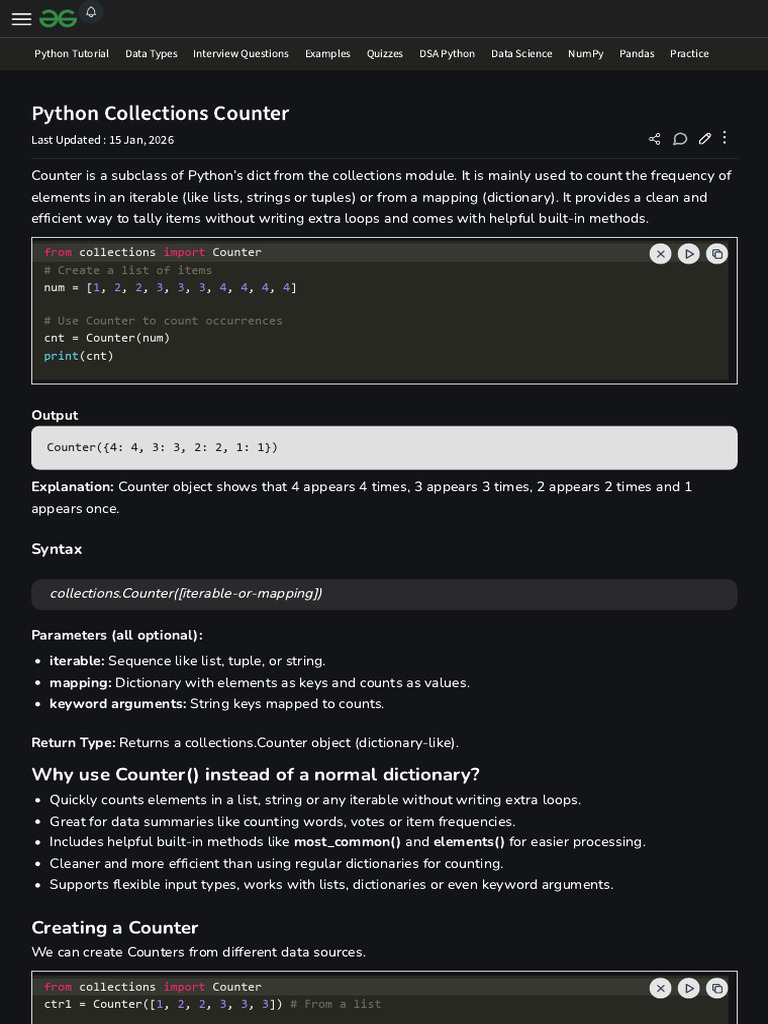Navigate to the Practice link
The height and width of the screenshot is (1024, 768).
(x=689, y=54)
